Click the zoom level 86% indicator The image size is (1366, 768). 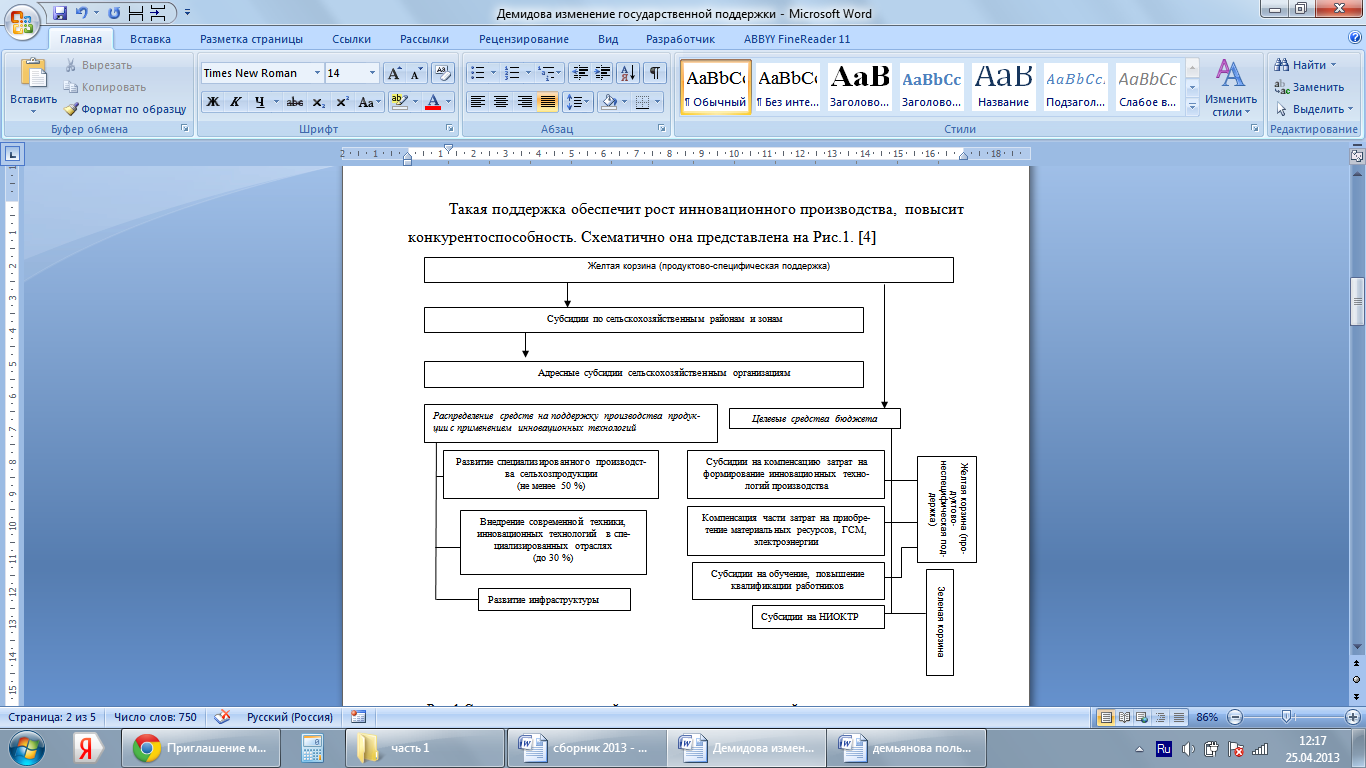point(1205,717)
